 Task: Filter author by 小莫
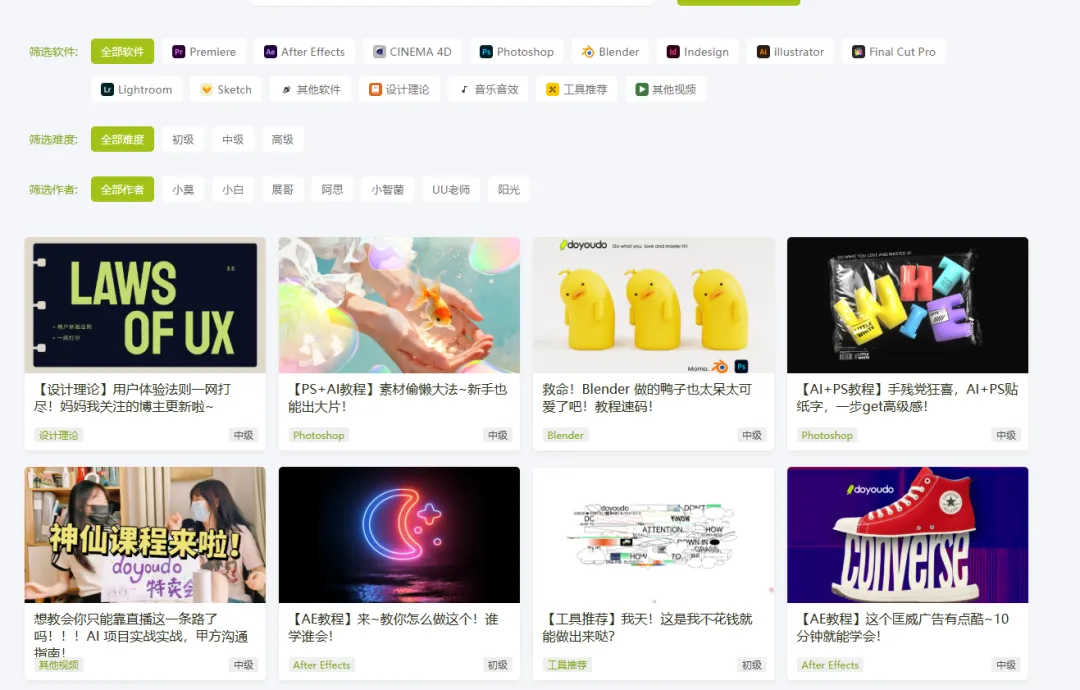[x=183, y=189]
